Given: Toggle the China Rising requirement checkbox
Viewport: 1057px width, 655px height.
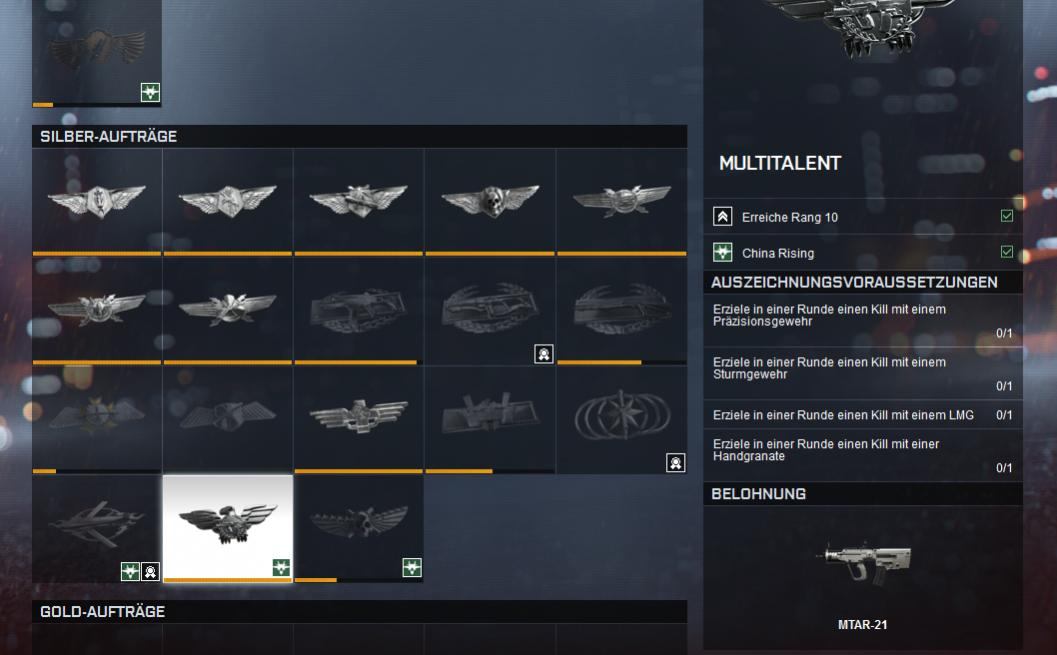Looking at the screenshot, I should [1006, 251].
